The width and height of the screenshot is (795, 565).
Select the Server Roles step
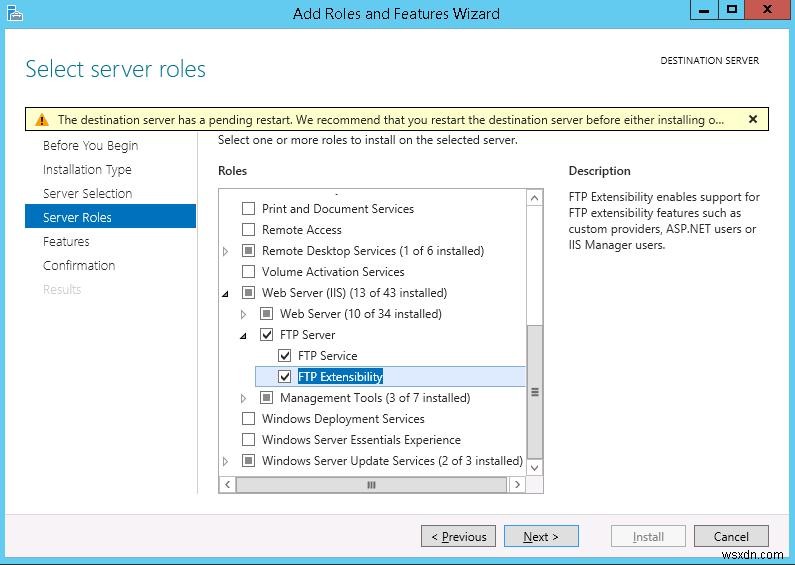coord(111,217)
